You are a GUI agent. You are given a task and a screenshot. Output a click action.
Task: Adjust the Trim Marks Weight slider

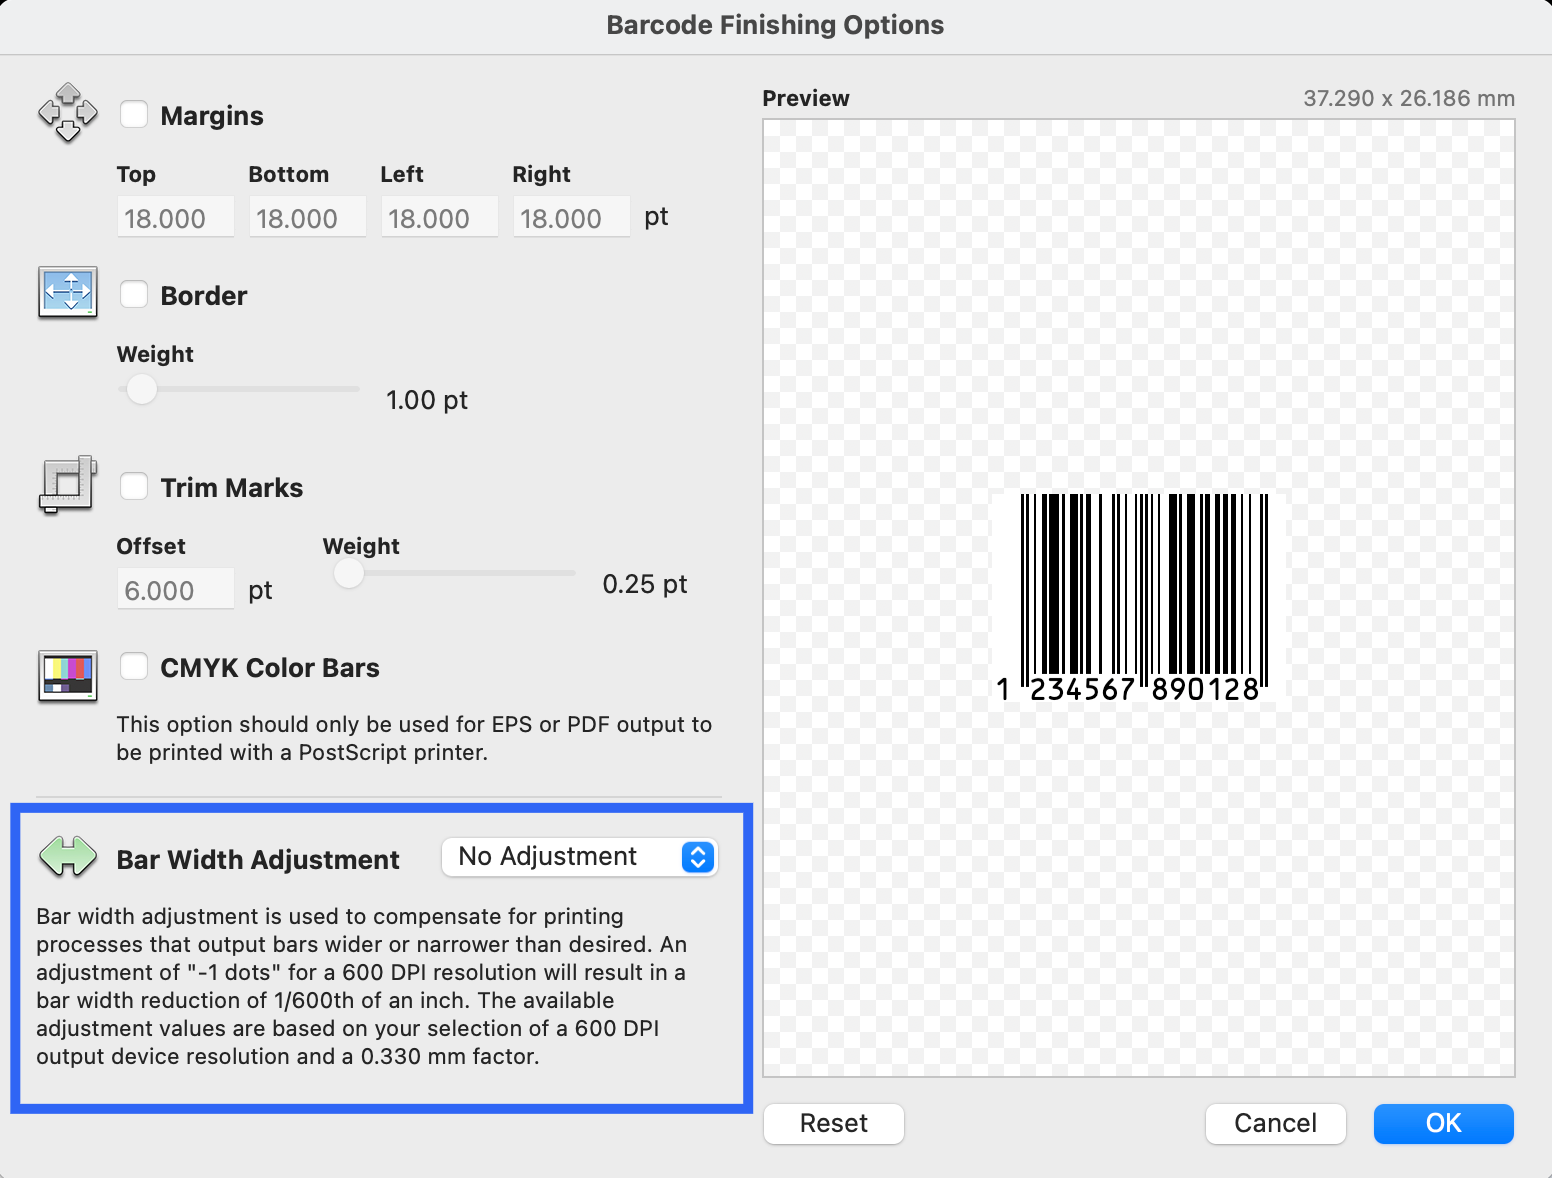click(455, 573)
